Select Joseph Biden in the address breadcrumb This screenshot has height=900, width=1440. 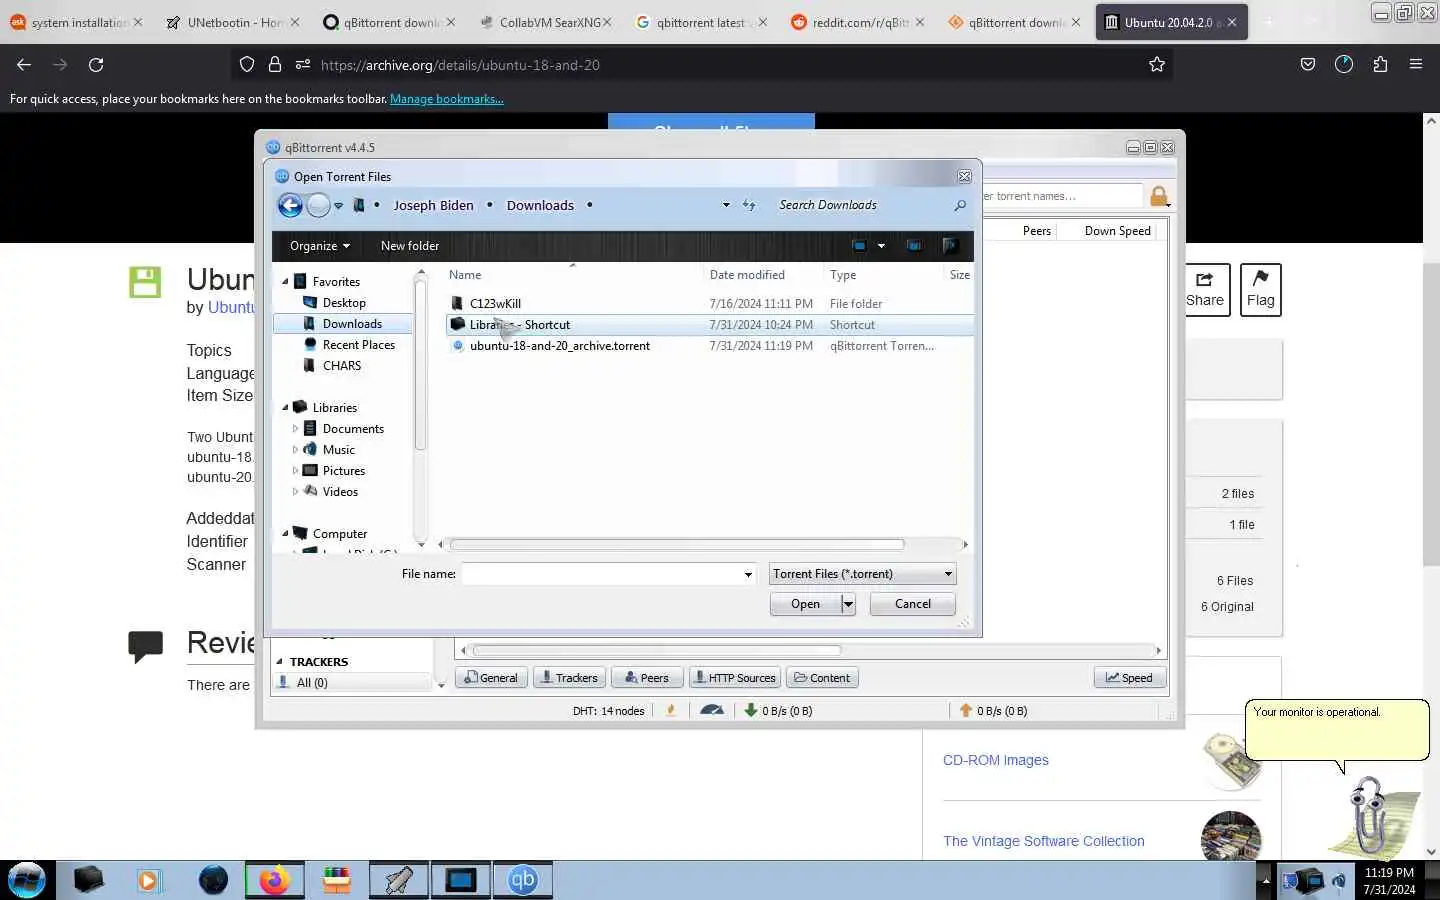point(433,205)
